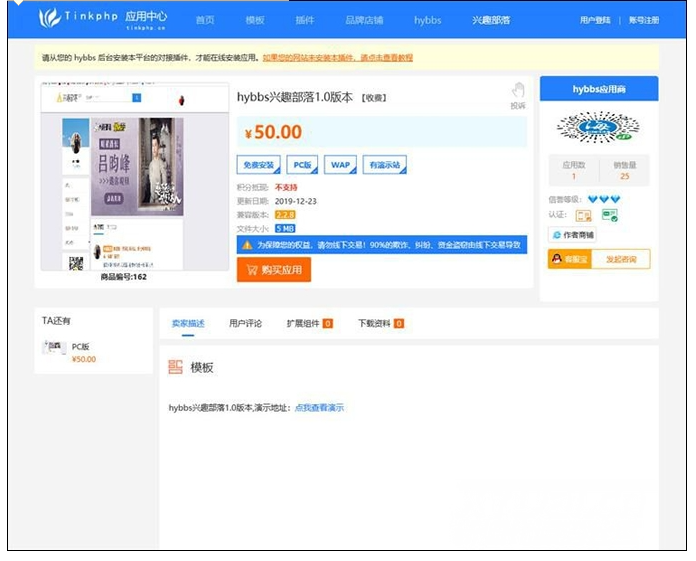Viewport: 696px width, 561px height.
Task: Click the hybbs应用商 header
Action: pyautogui.click(x=599, y=89)
